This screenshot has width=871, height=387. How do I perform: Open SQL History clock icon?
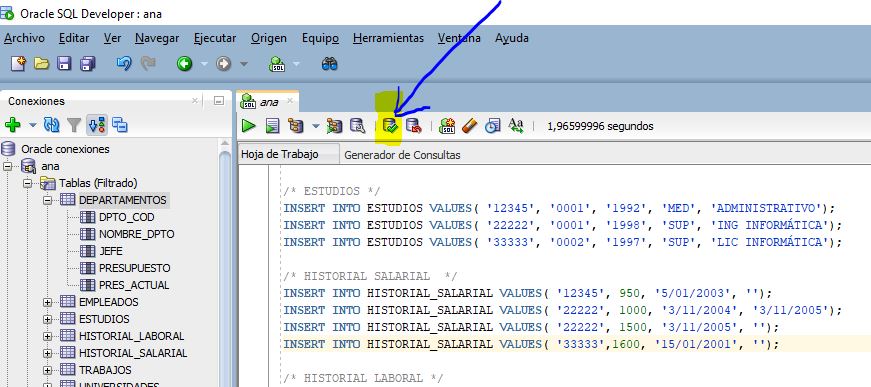(x=492, y=126)
